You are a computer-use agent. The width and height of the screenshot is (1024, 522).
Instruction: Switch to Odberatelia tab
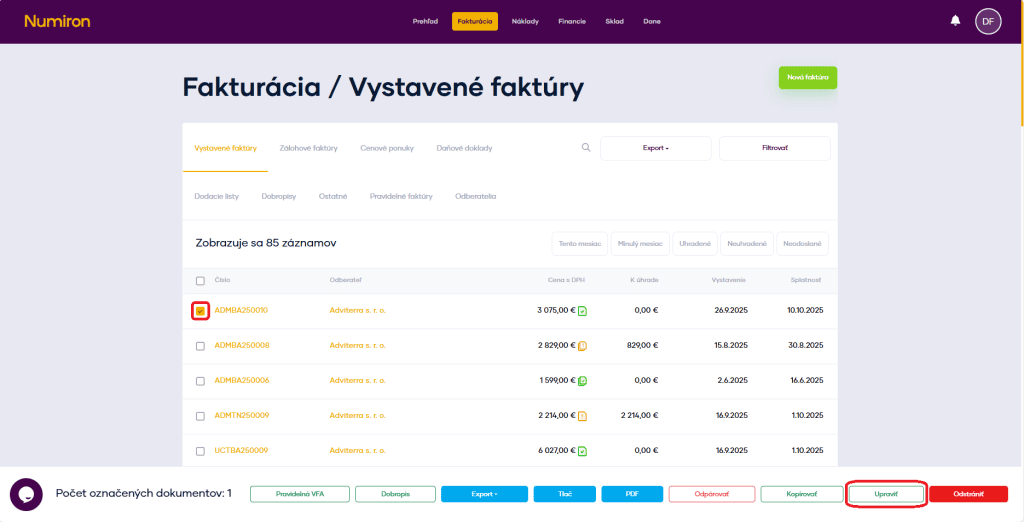[x=475, y=196]
